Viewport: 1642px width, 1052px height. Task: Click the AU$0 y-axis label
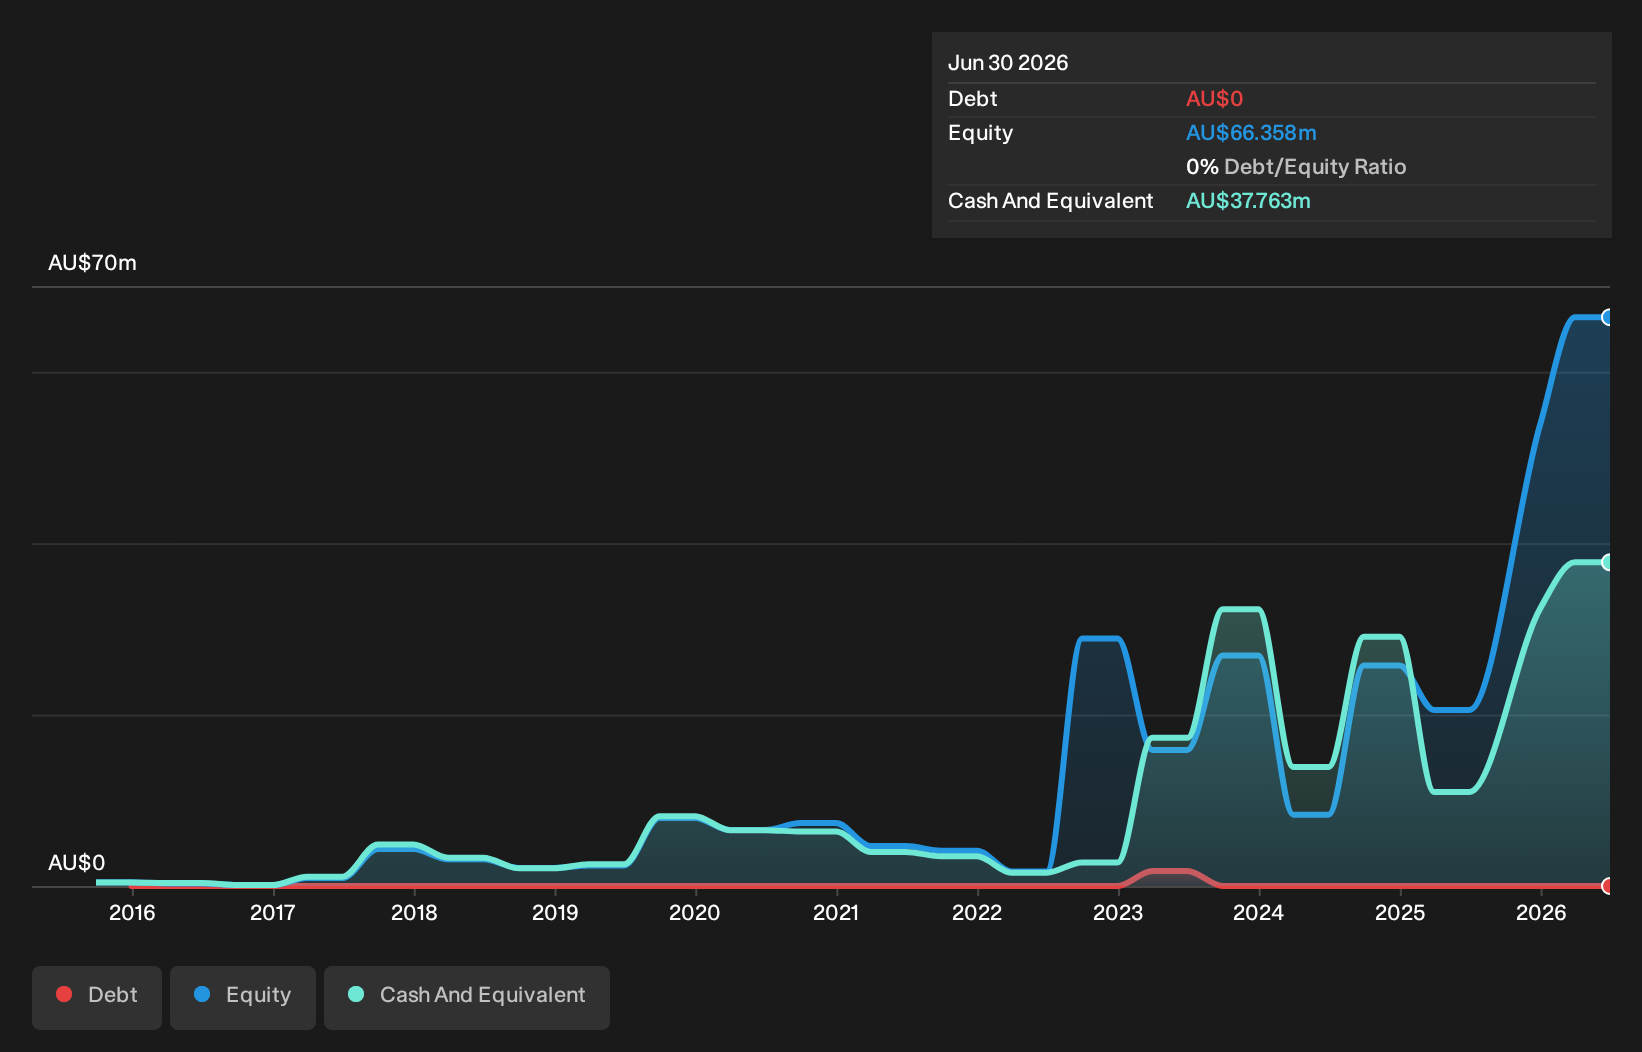click(x=76, y=863)
